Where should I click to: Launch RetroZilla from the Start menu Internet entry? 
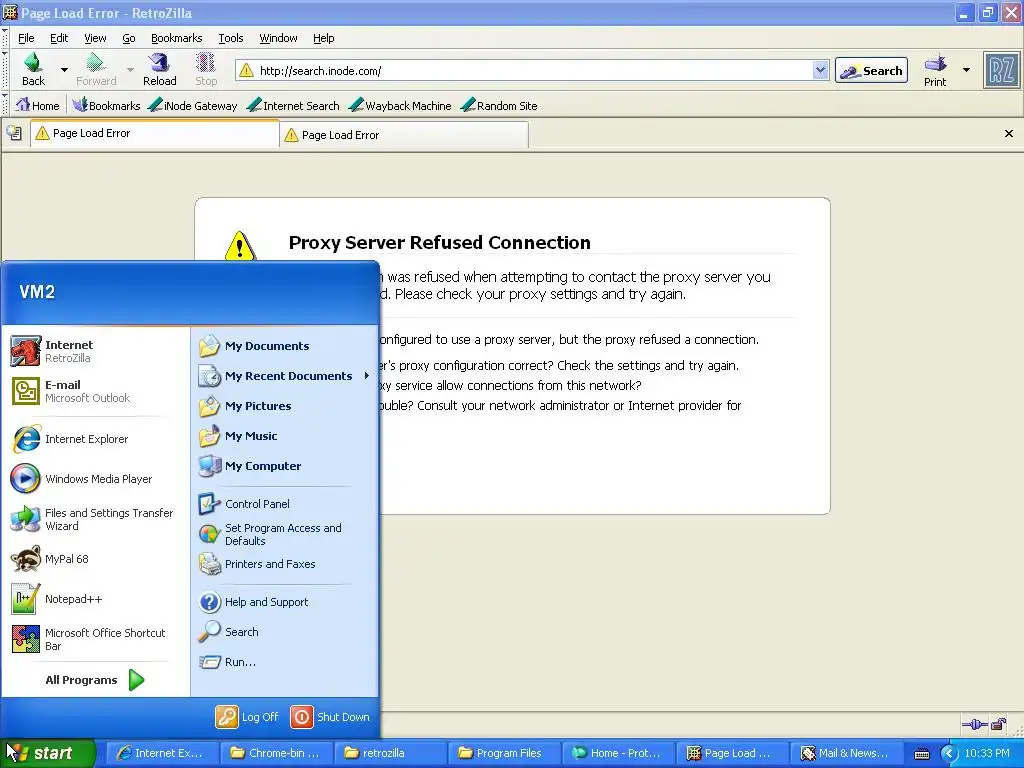click(x=95, y=351)
